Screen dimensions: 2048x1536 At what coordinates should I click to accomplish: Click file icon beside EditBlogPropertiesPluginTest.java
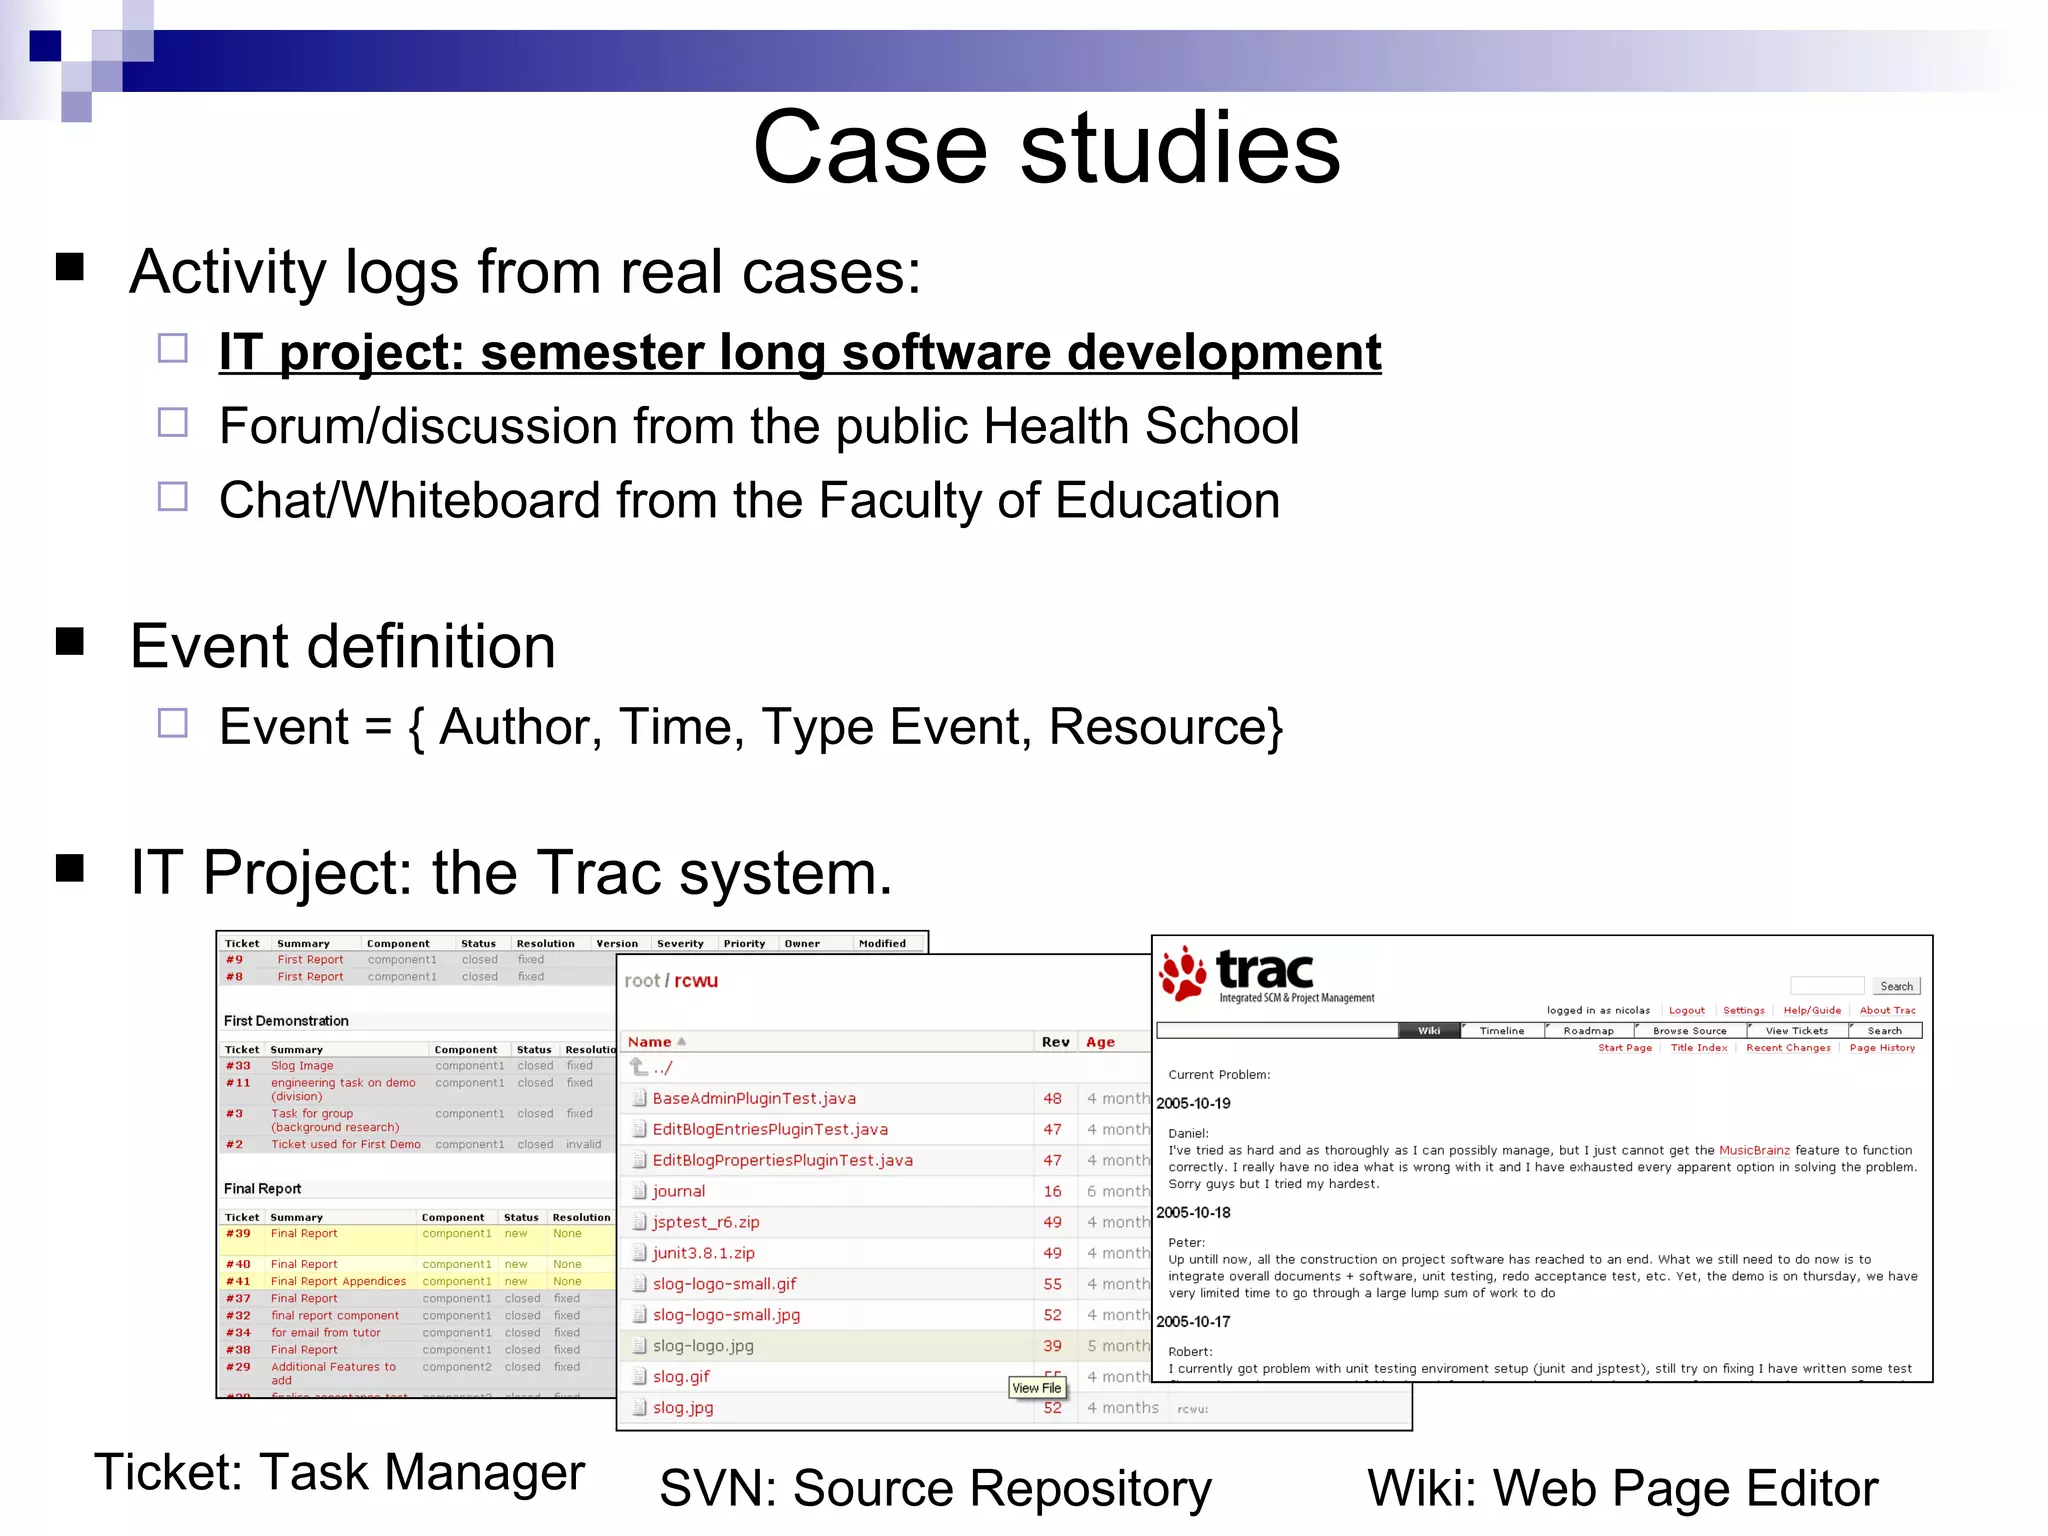click(x=639, y=1160)
